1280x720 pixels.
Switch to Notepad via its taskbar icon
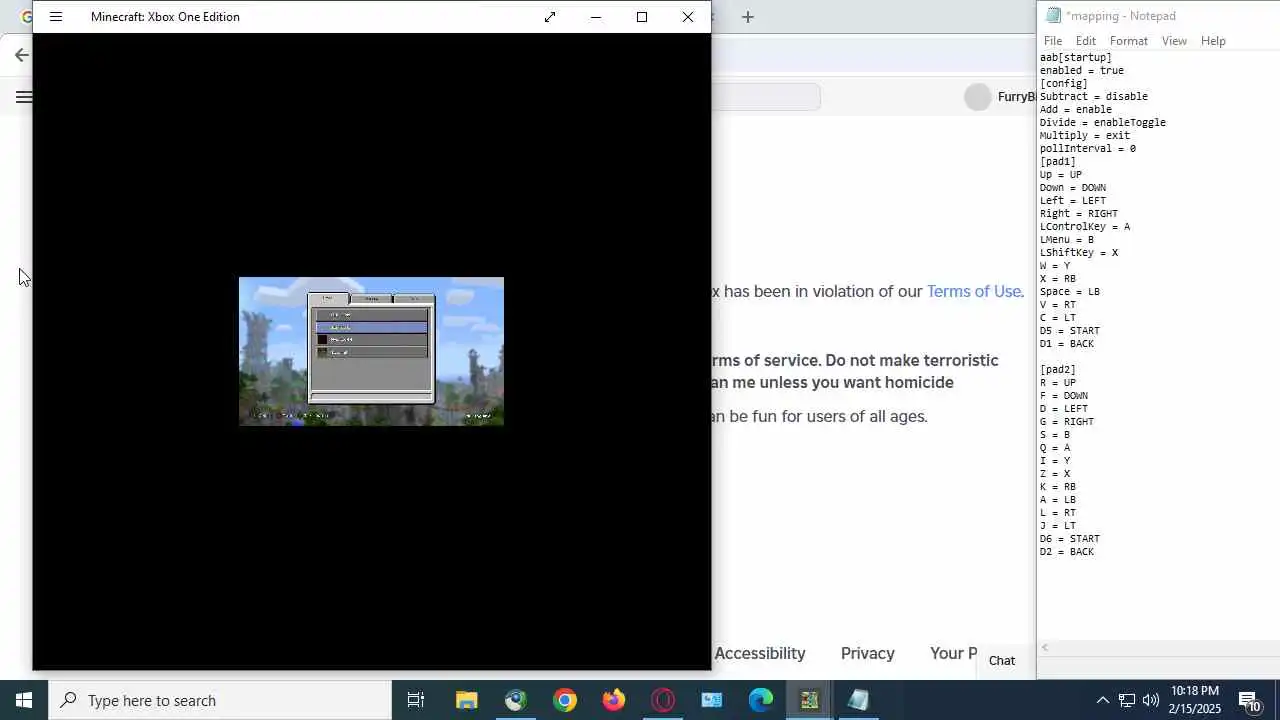(859, 700)
